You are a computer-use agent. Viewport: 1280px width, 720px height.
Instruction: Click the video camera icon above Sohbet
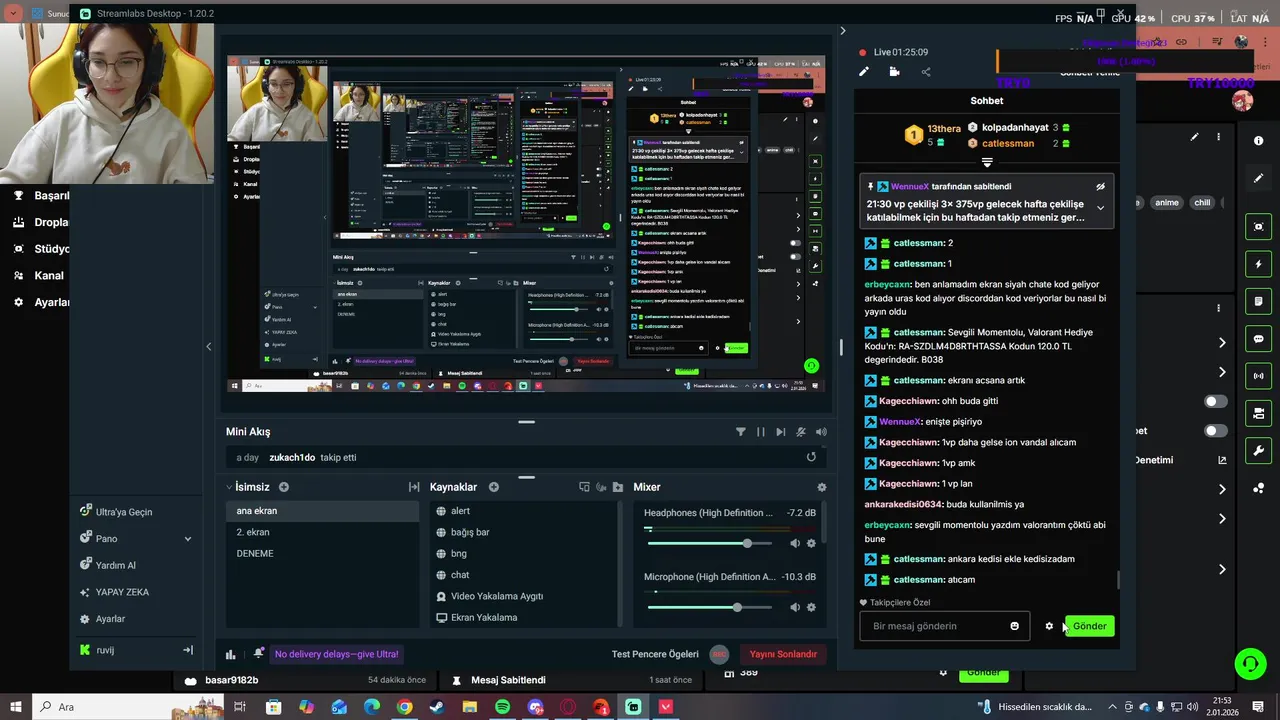point(894,72)
